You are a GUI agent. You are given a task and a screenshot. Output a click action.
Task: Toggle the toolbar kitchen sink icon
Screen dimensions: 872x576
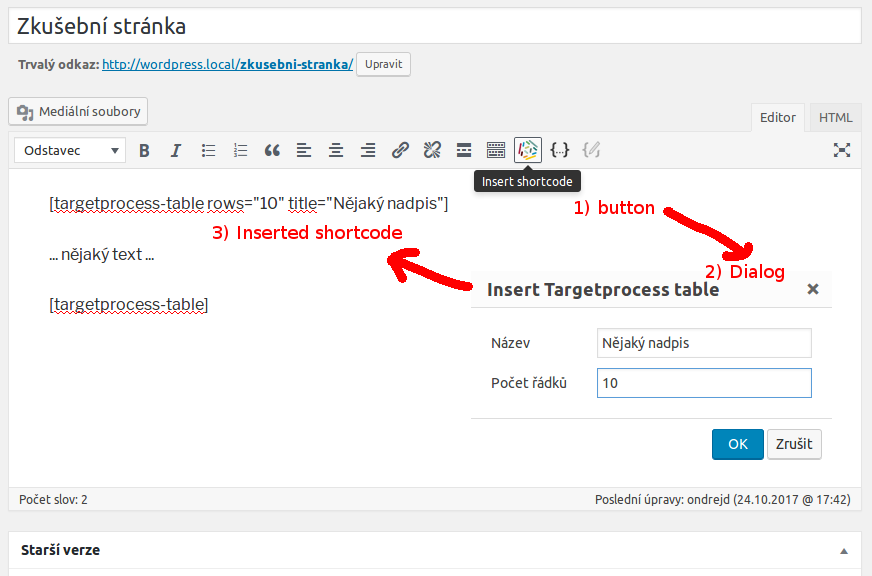pos(496,150)
